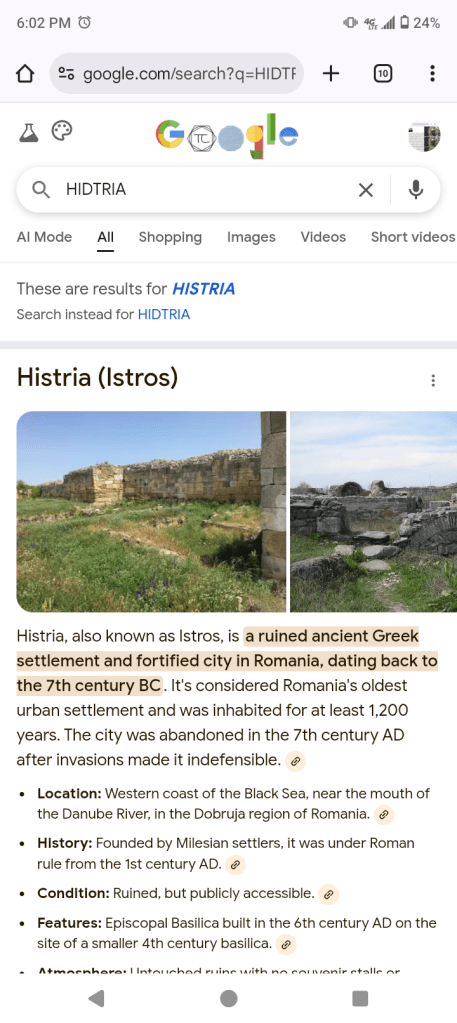Screen dimensions: 457x1023
Task: Tap the HIDTRIA search input field
Action: (x=202, y=190)
